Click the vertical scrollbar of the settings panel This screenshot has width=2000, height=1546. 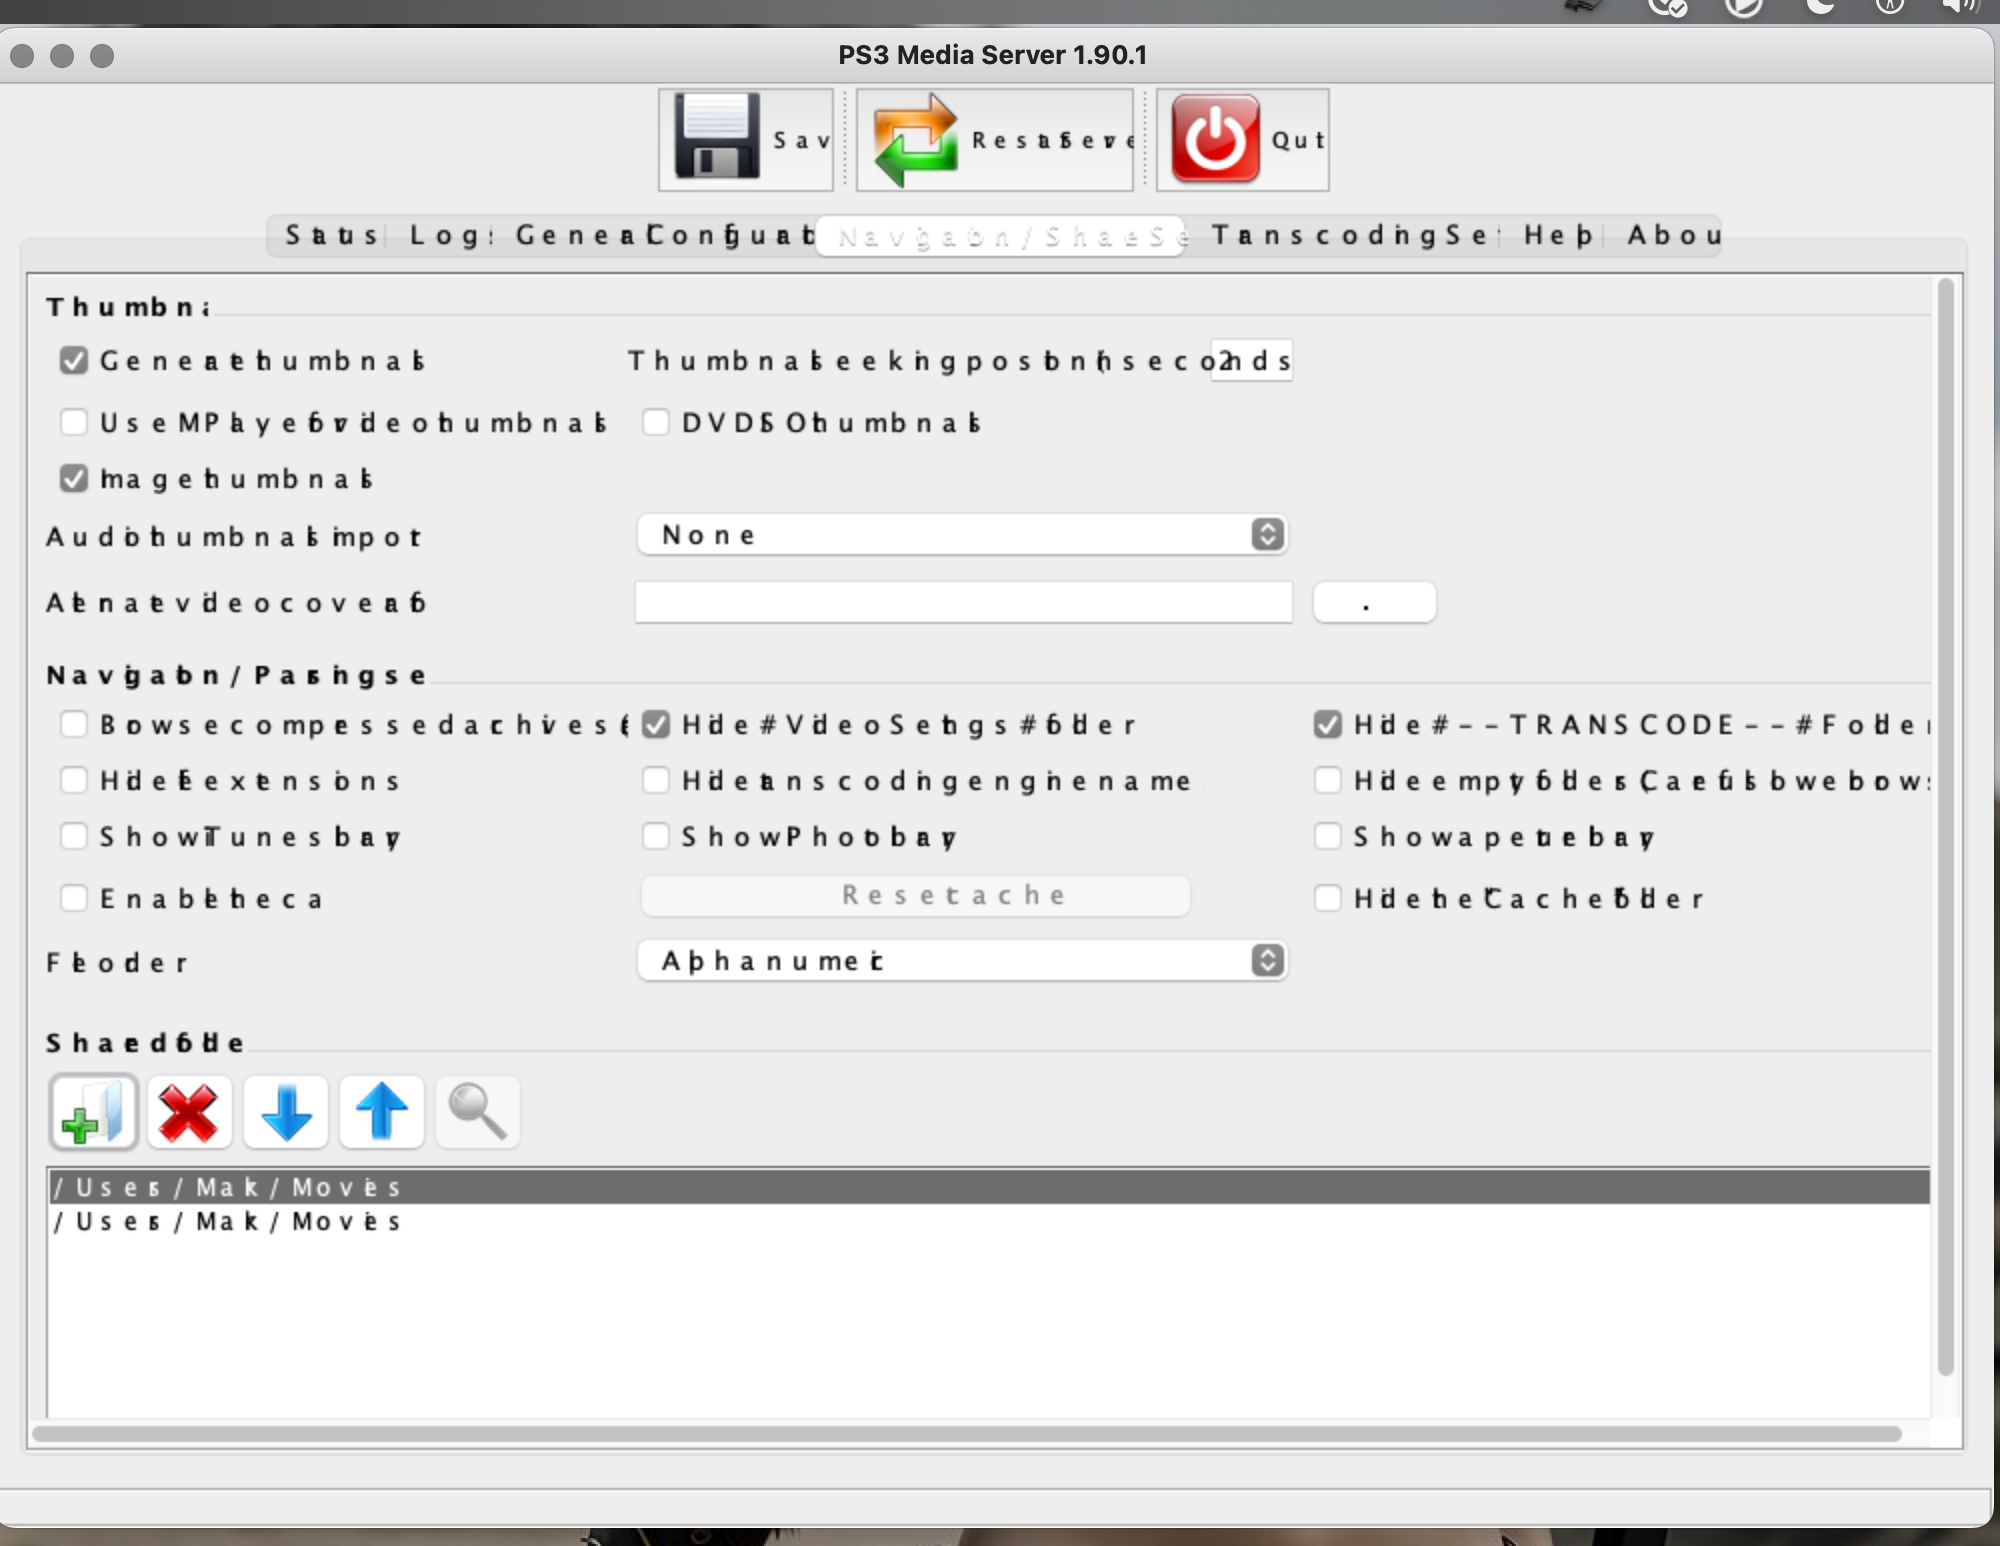pos(1945,826)
